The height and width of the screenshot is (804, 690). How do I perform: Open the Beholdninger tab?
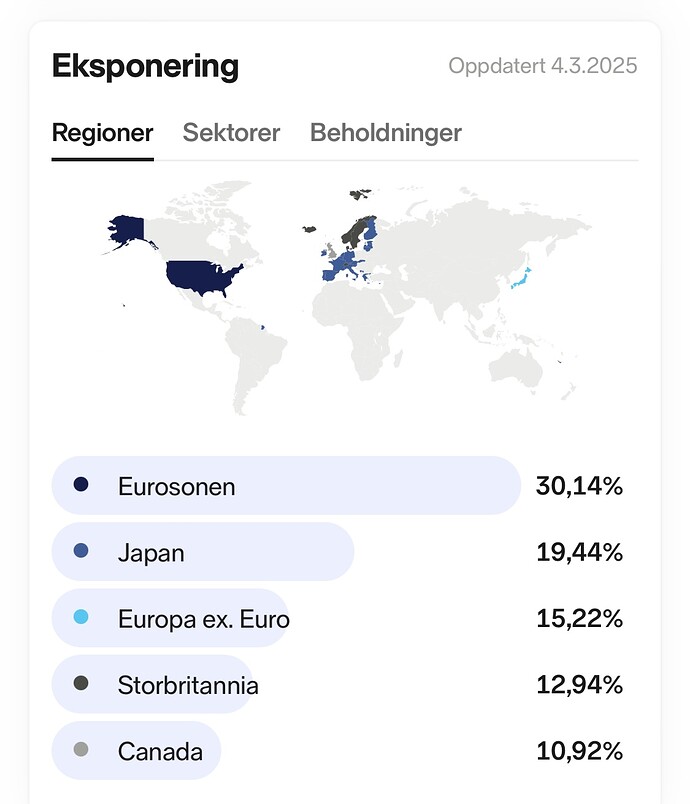click(x=385, y=133)
